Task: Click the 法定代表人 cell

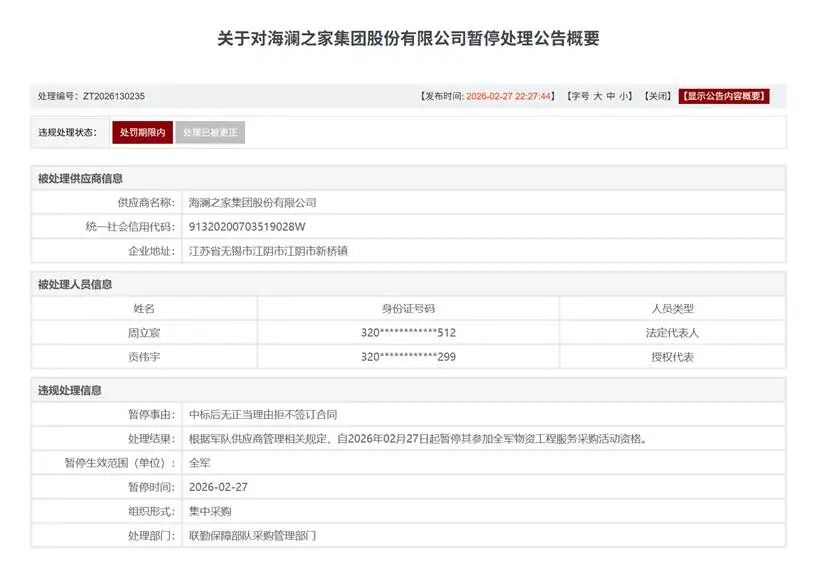Action: [673, 333]
